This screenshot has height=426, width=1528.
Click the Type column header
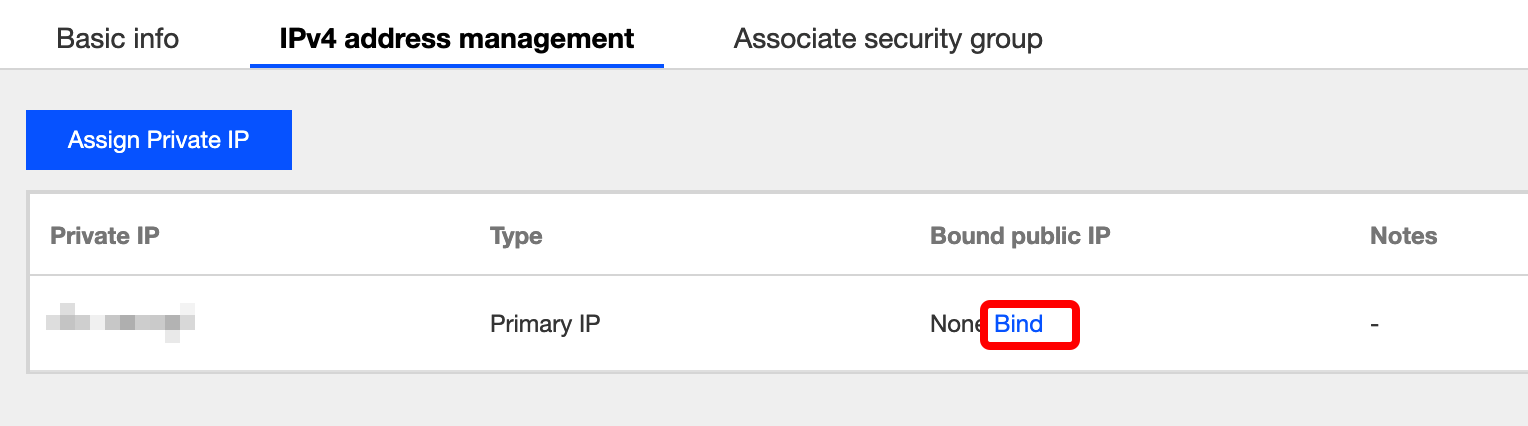(x=516, y=236)
